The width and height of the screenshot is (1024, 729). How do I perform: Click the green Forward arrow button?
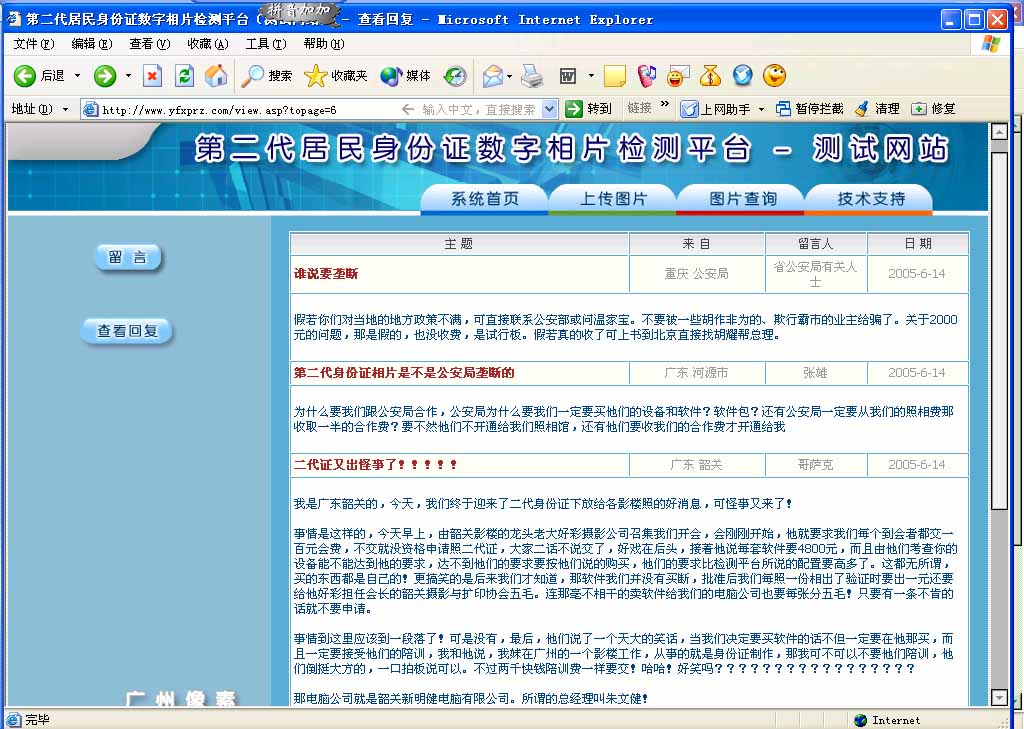104,76
